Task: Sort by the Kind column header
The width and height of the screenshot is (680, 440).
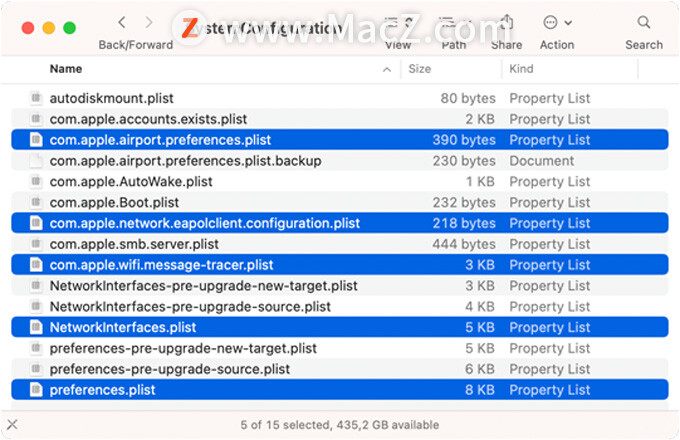Action: [521, 69]
